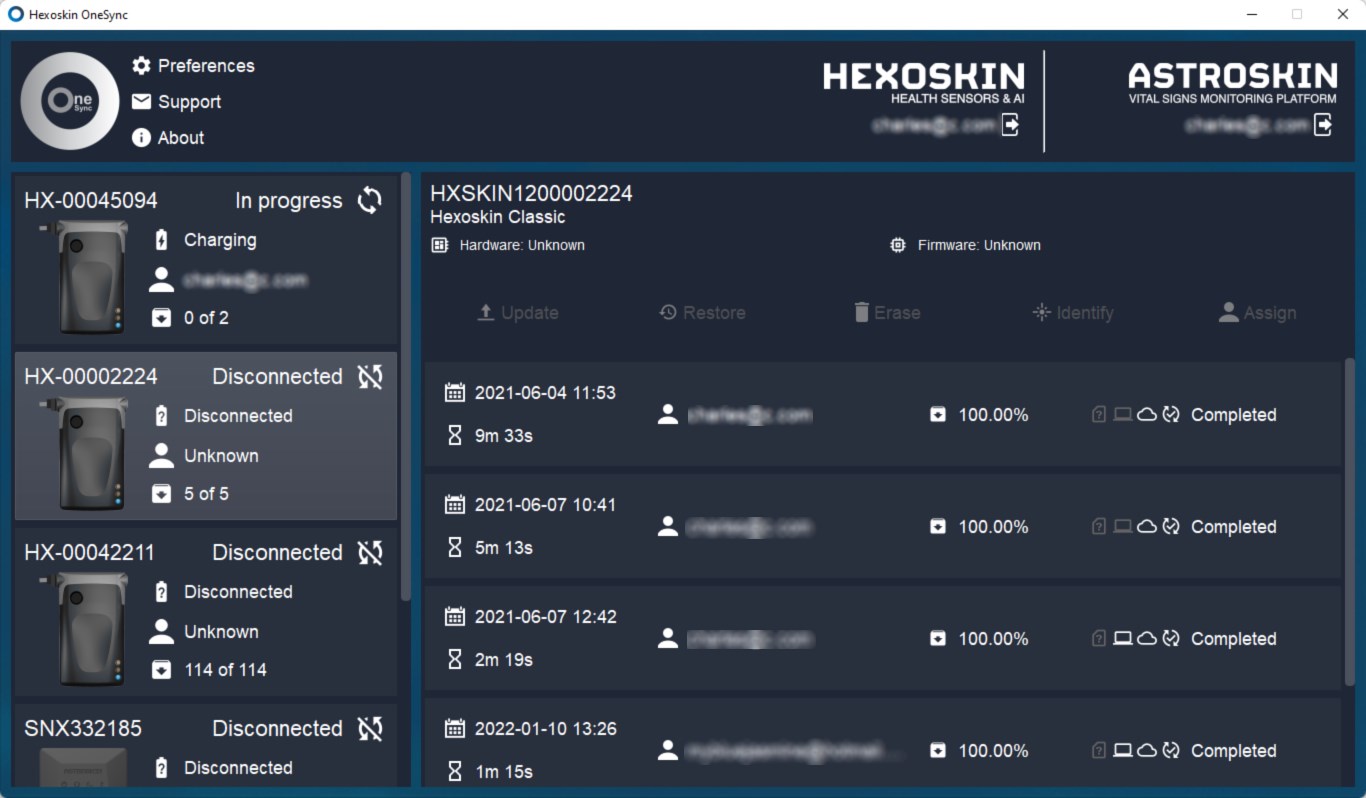Click sync-check status icon in 2021-06-07 10:41 row
Screen dimensions: 1366x798
point(1171,527)
